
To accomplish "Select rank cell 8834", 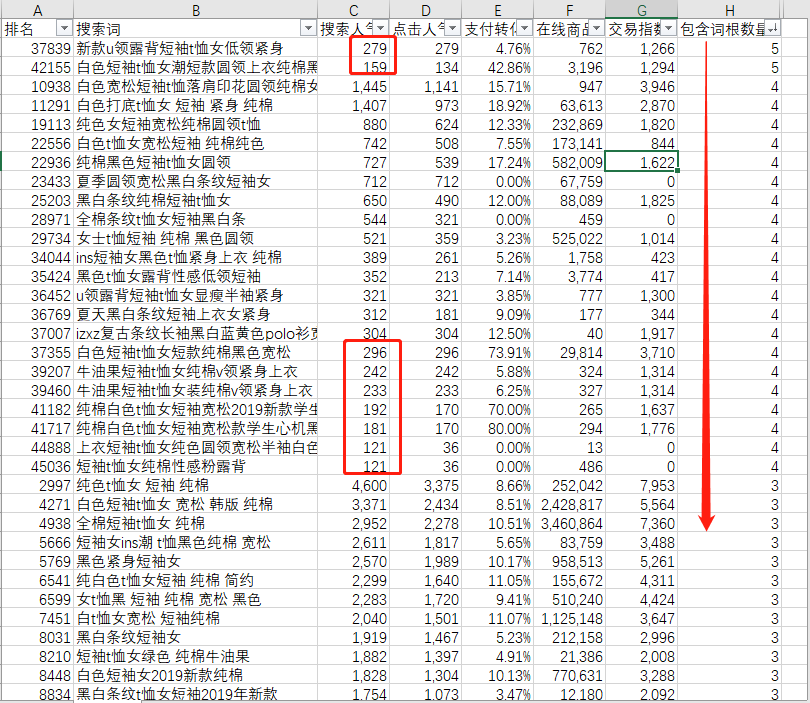I will pos(37,694).
